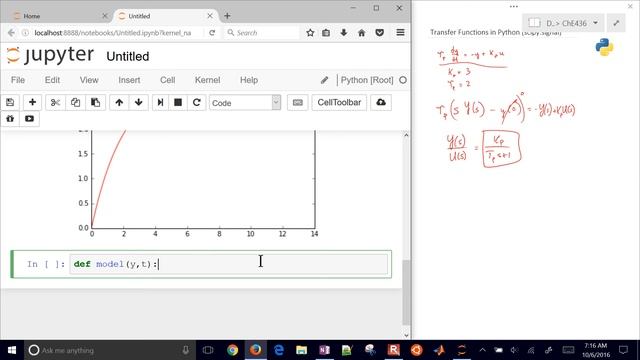The height and width of the screenshot is (360, 640).
Task: Open the Help menu
Action: pos(249,80)
